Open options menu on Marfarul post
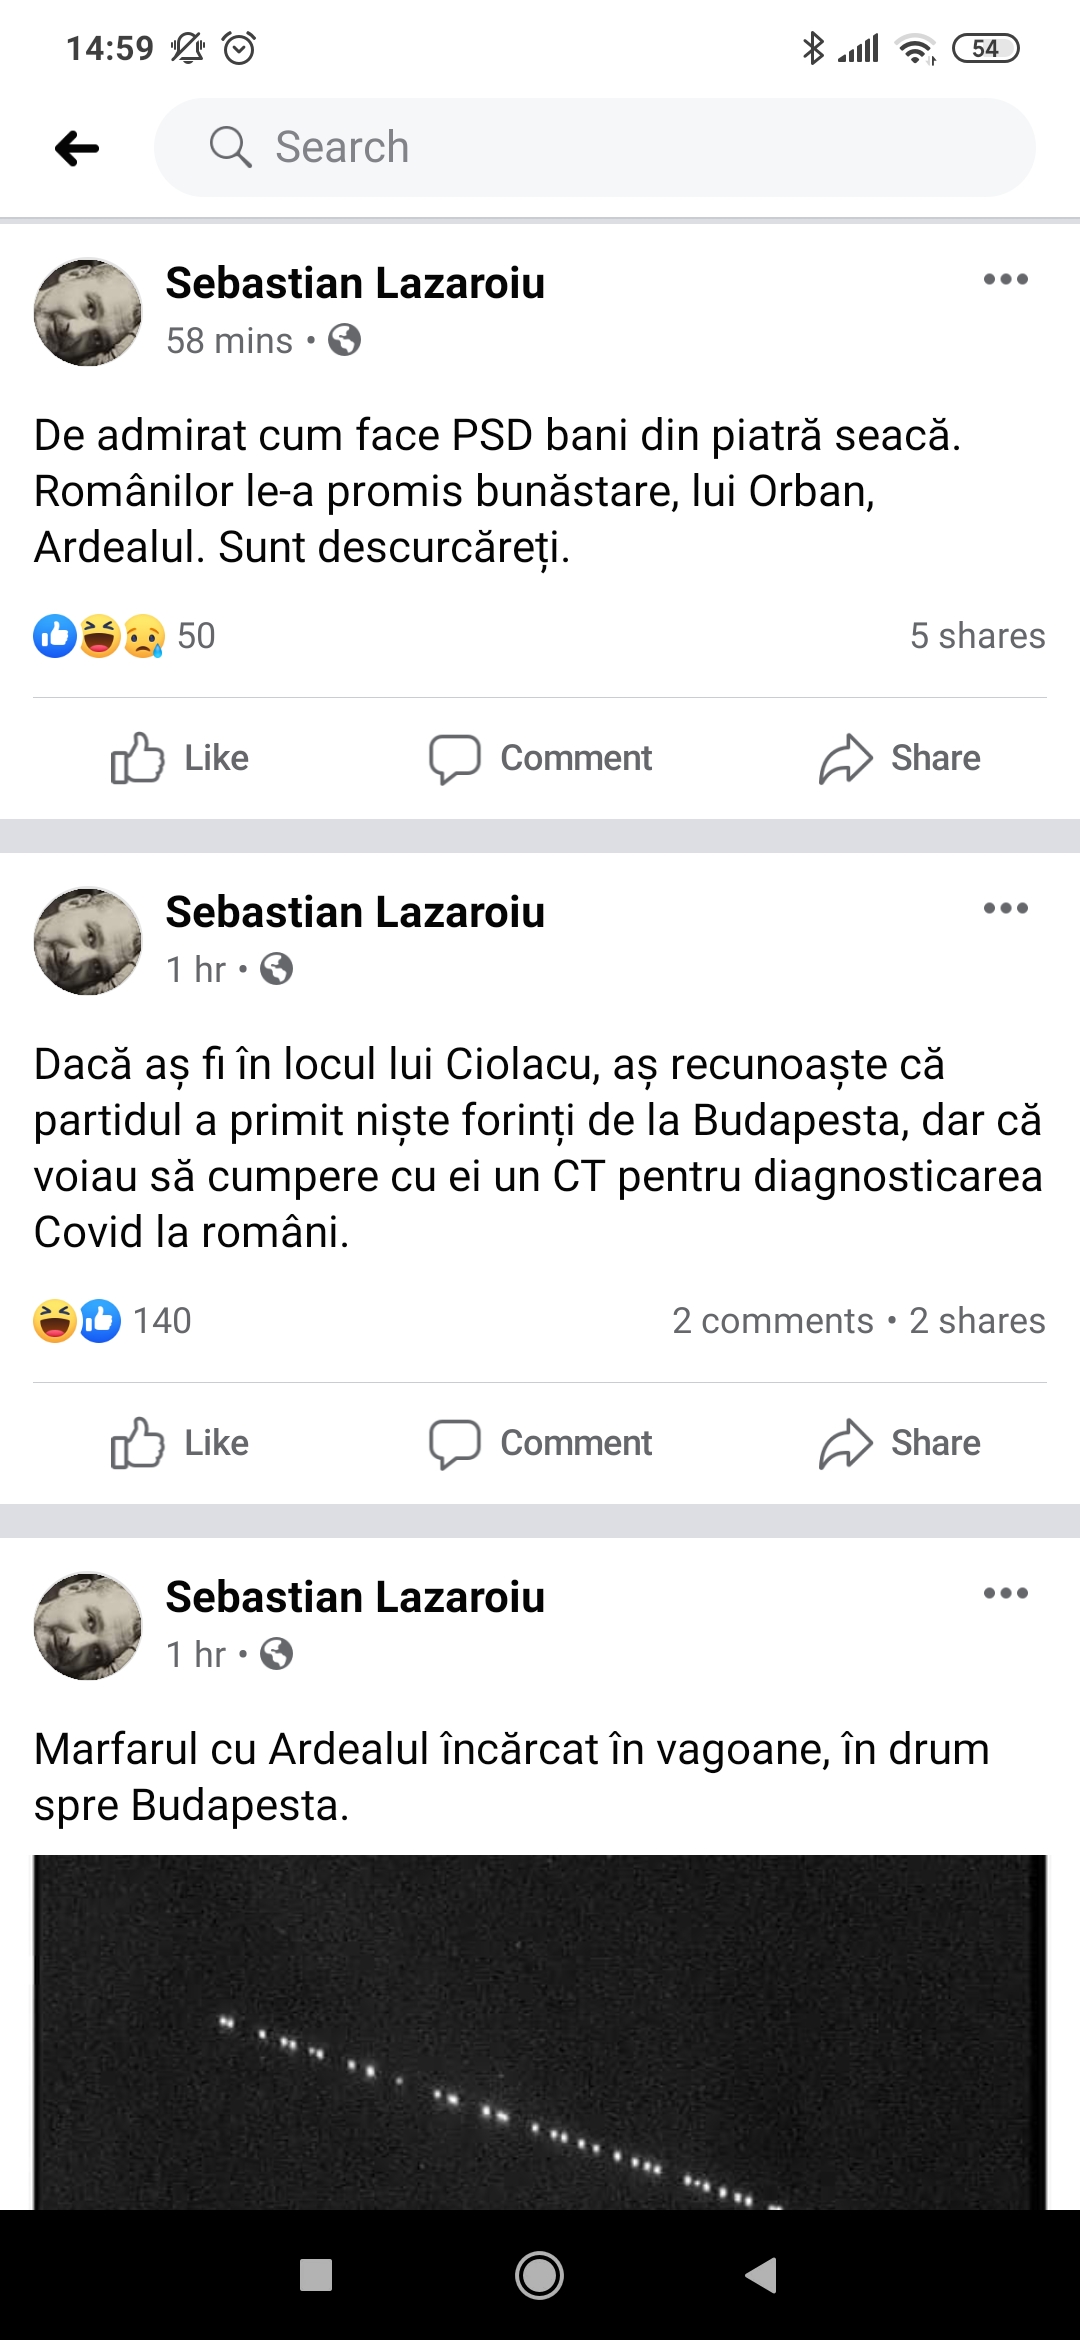Viewport: 1080px width, 2340px height. pyautogui.click(x=1005, y=1593)
